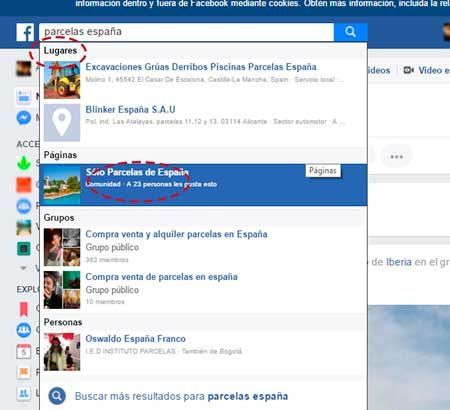This screenshot has width=450, height=410.
Task: Click the beach photo shortcut icon
Action: point(24,228)
